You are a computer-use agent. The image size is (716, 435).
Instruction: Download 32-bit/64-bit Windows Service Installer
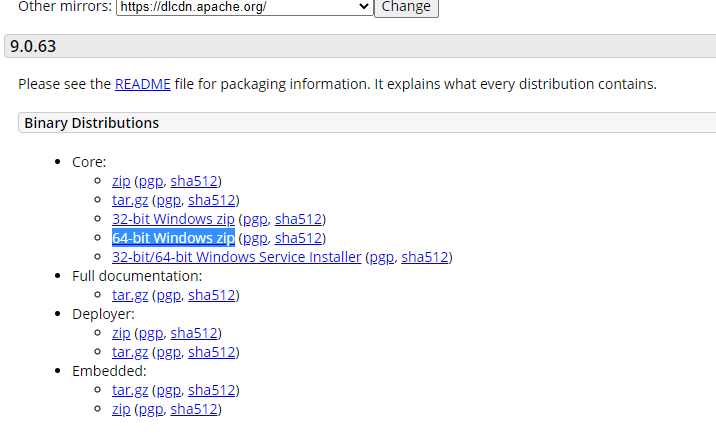click(237, 257)
